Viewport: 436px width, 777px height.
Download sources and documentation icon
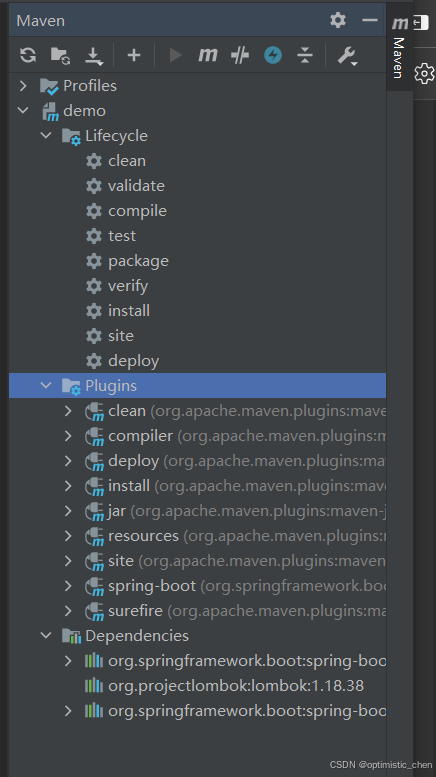94,56
